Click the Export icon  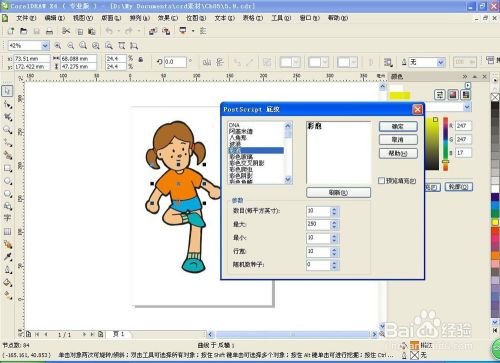[166, 31]
